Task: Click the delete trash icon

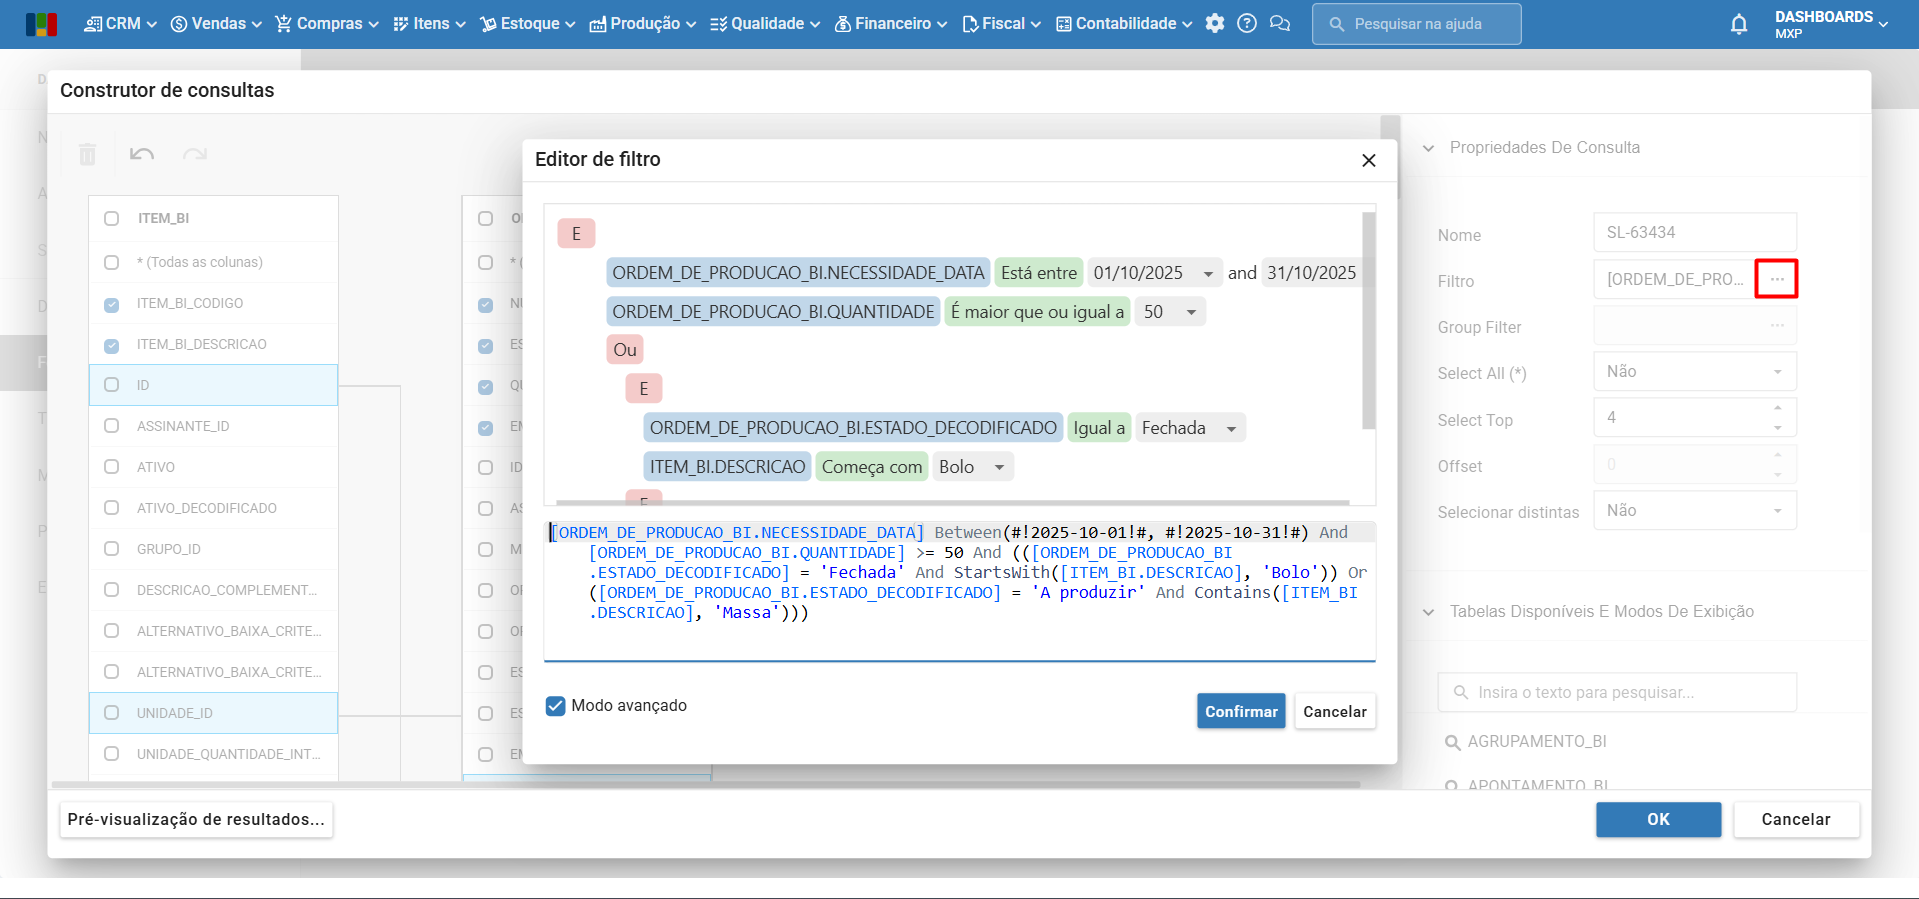Action: 88,154
